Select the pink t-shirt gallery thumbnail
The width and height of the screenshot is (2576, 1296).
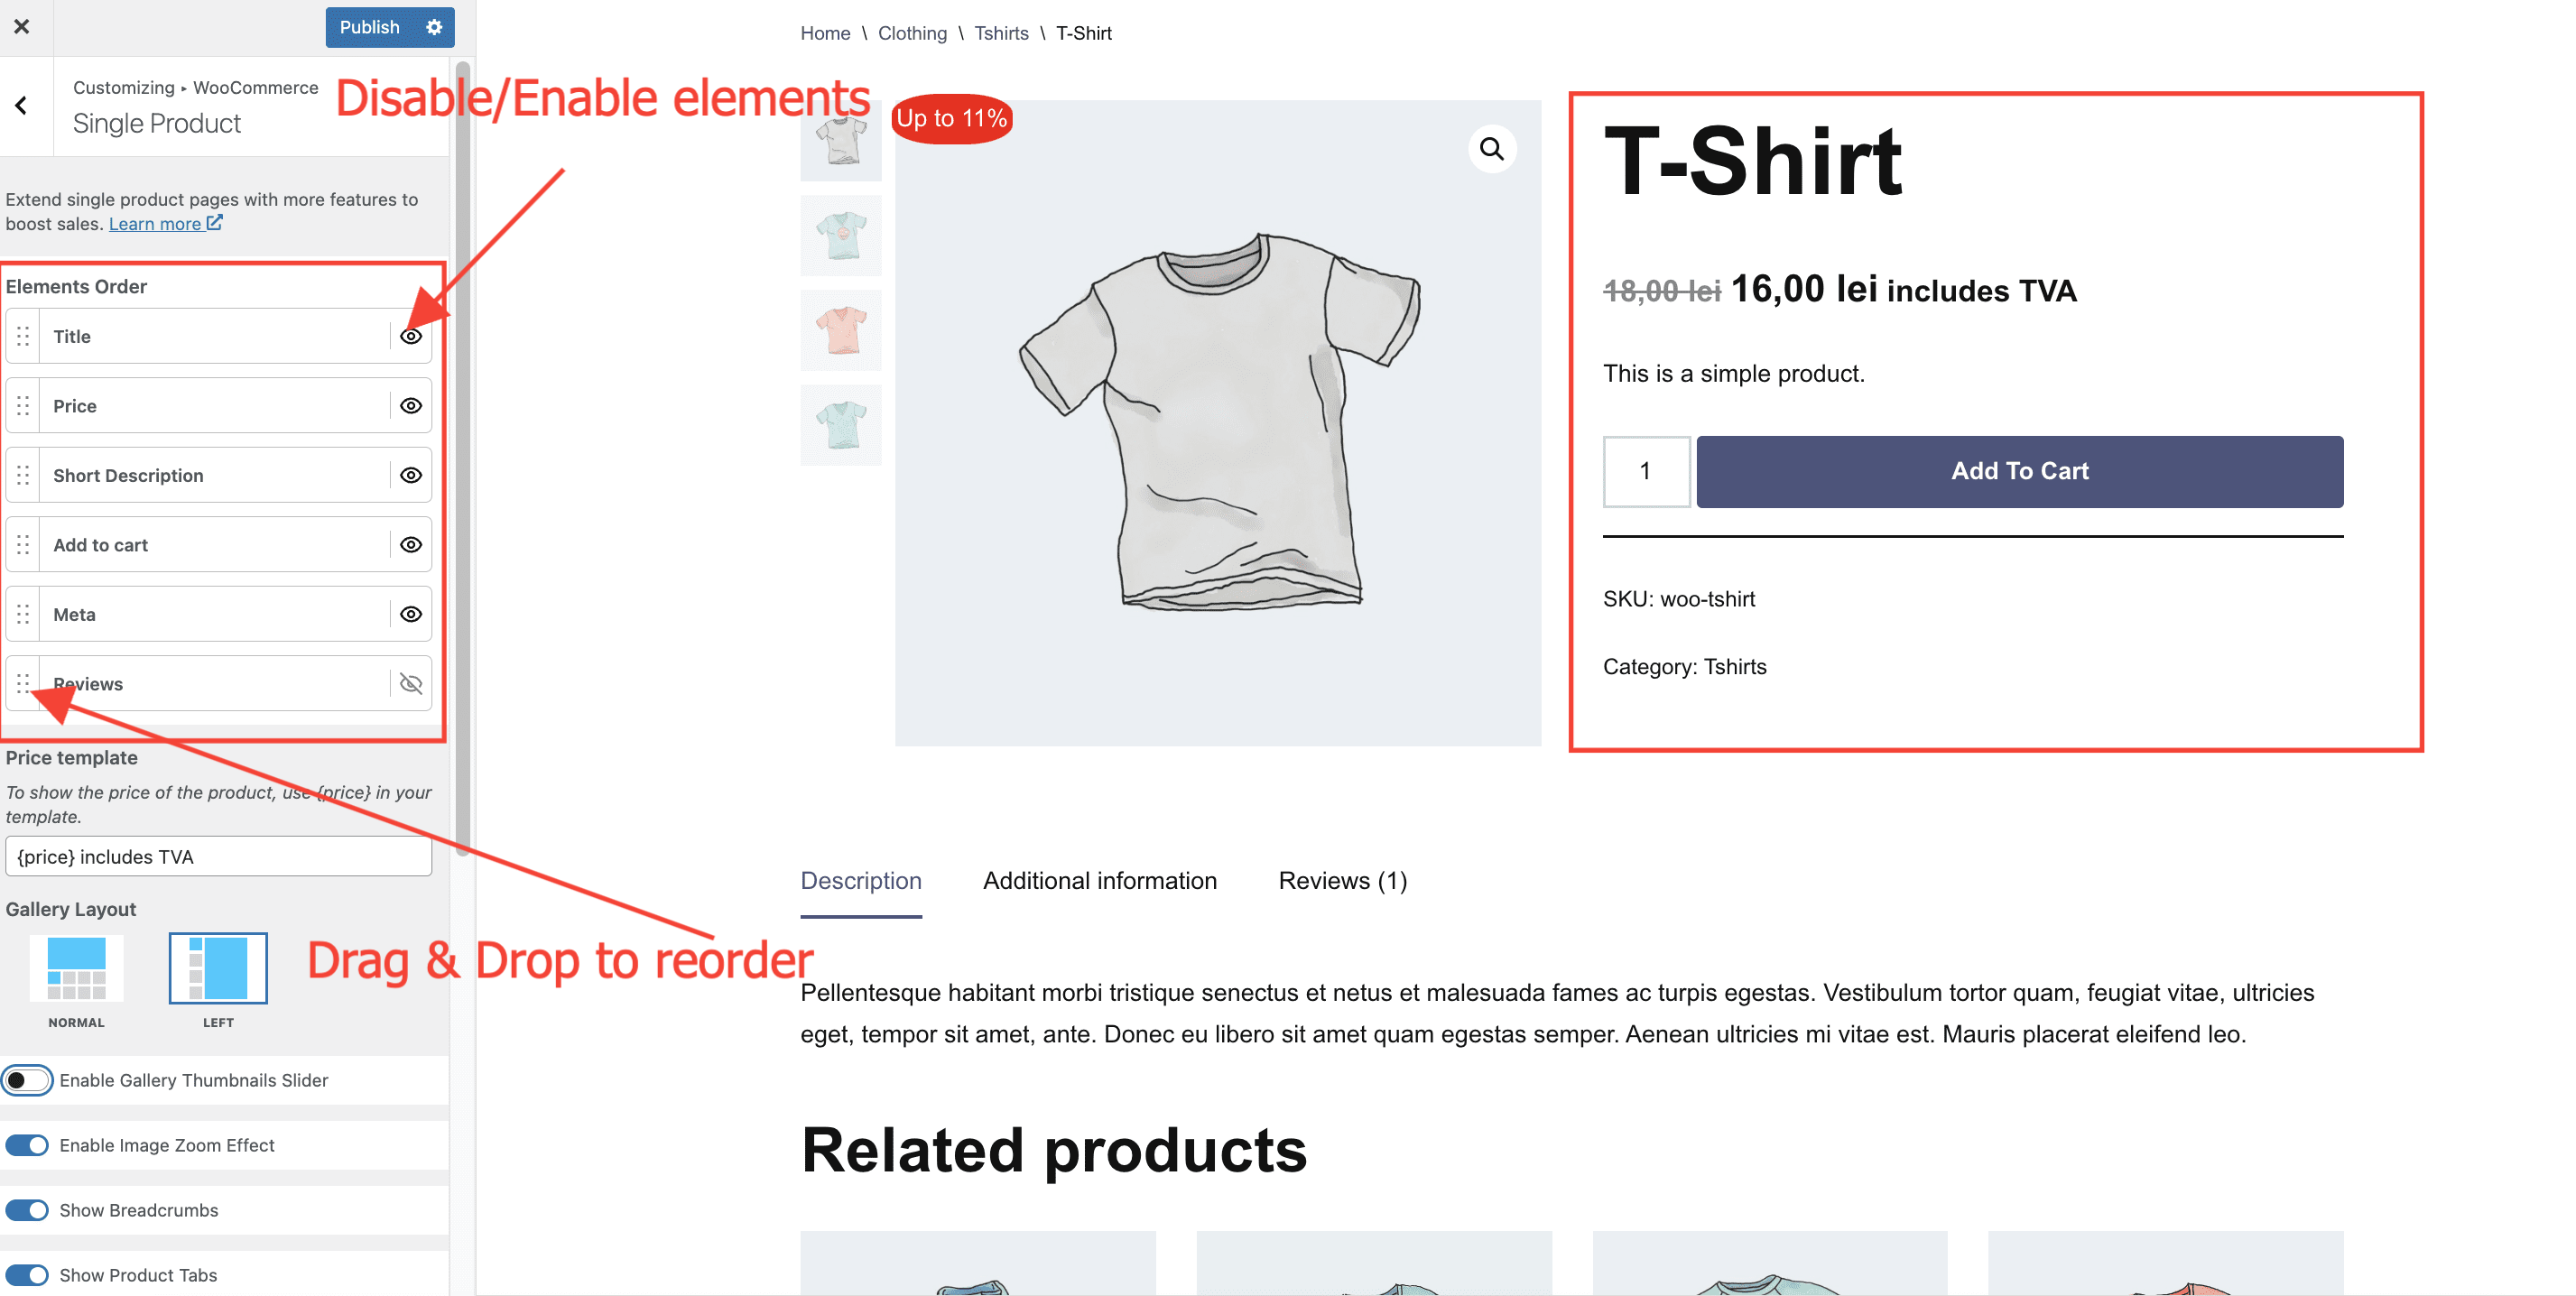(841, 330)
